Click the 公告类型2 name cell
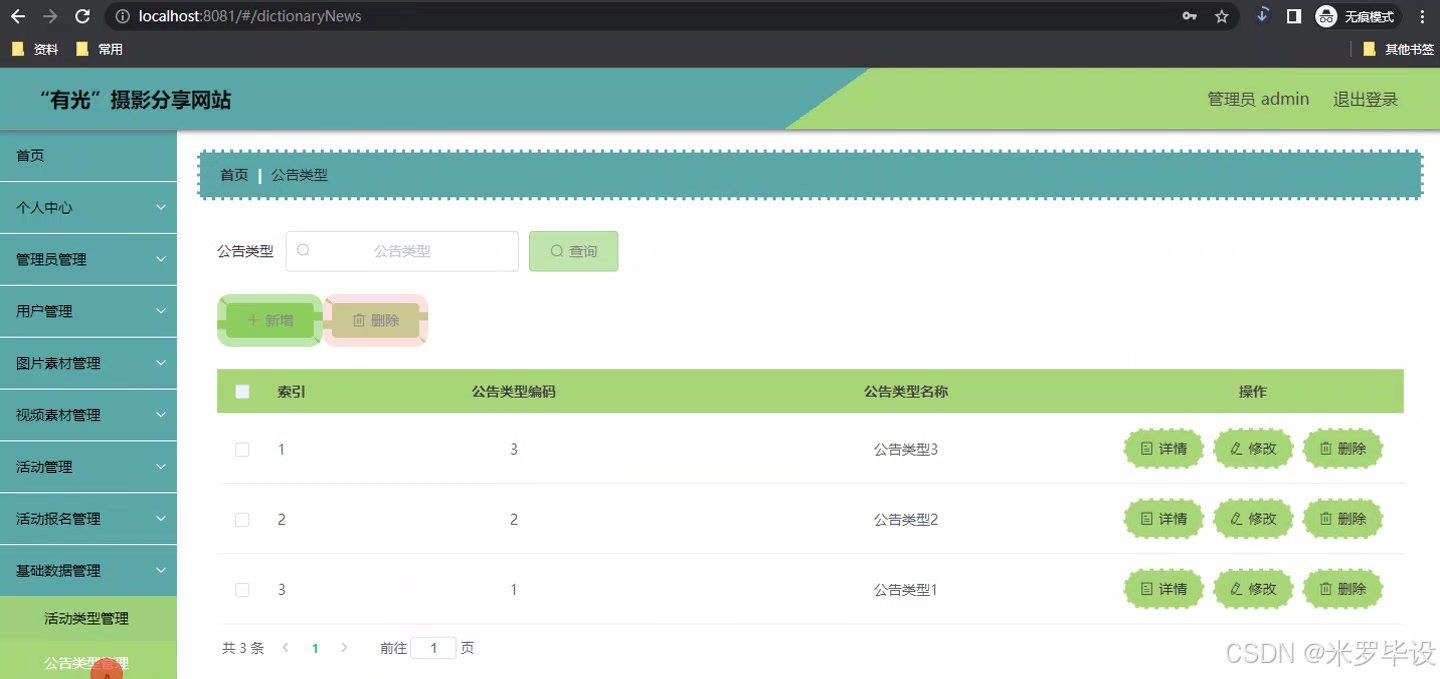1440x679 pixels. [x=906, y=520]
